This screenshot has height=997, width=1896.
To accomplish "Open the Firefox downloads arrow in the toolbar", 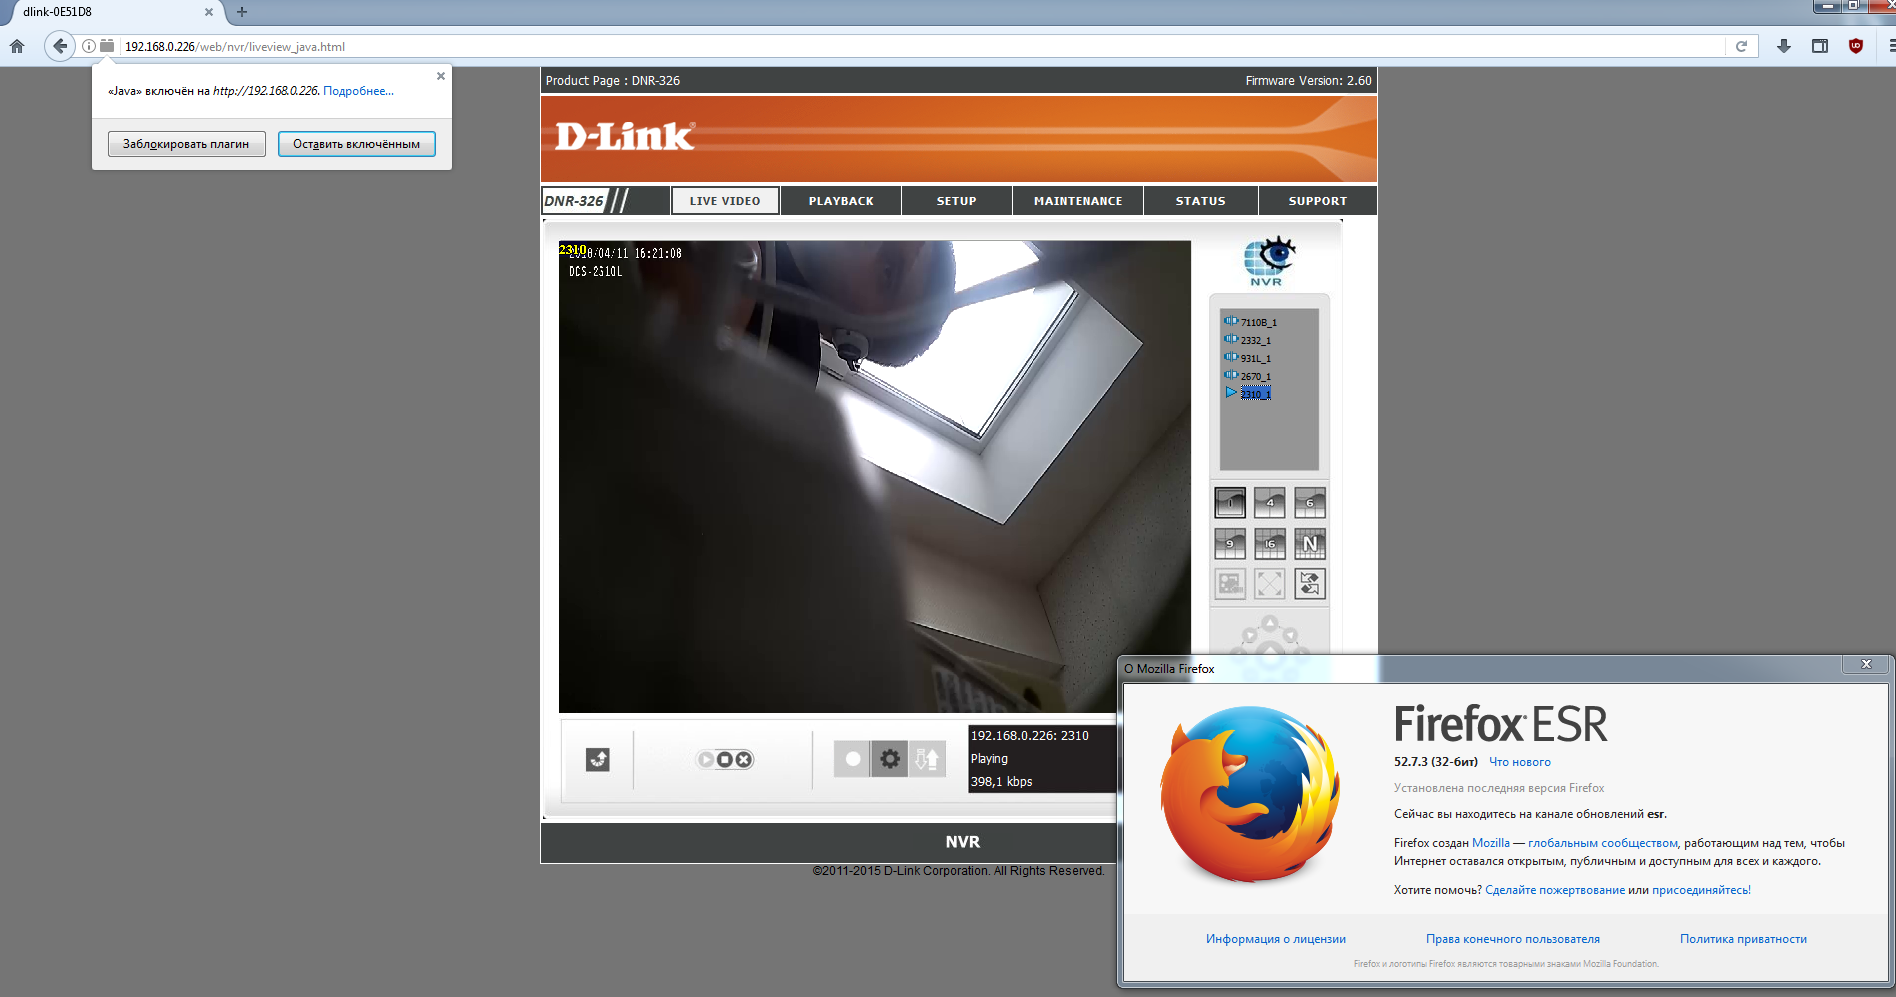I will click(1783, 46).
